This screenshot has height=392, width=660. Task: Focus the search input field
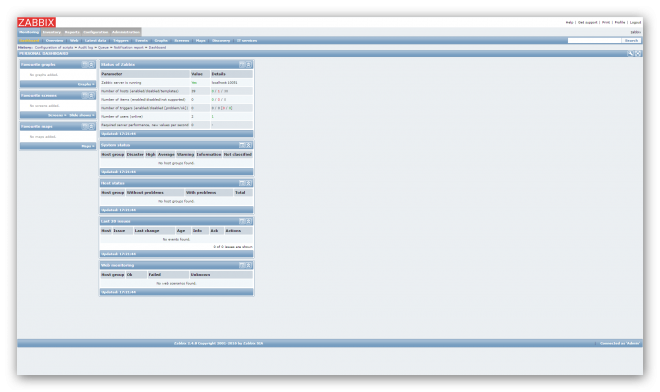click(x=594, y=40)
